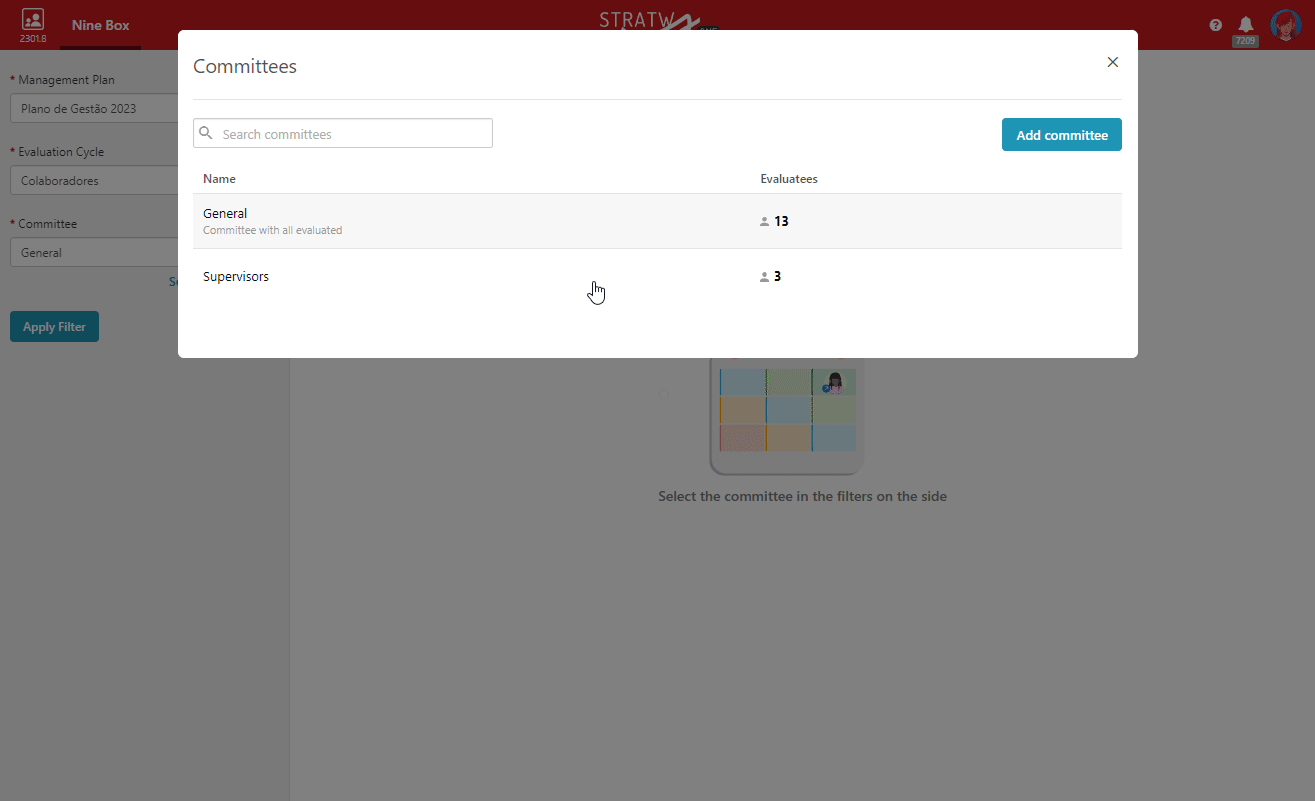
Task: Click the Name column header
Action: (x=219, y=179)
